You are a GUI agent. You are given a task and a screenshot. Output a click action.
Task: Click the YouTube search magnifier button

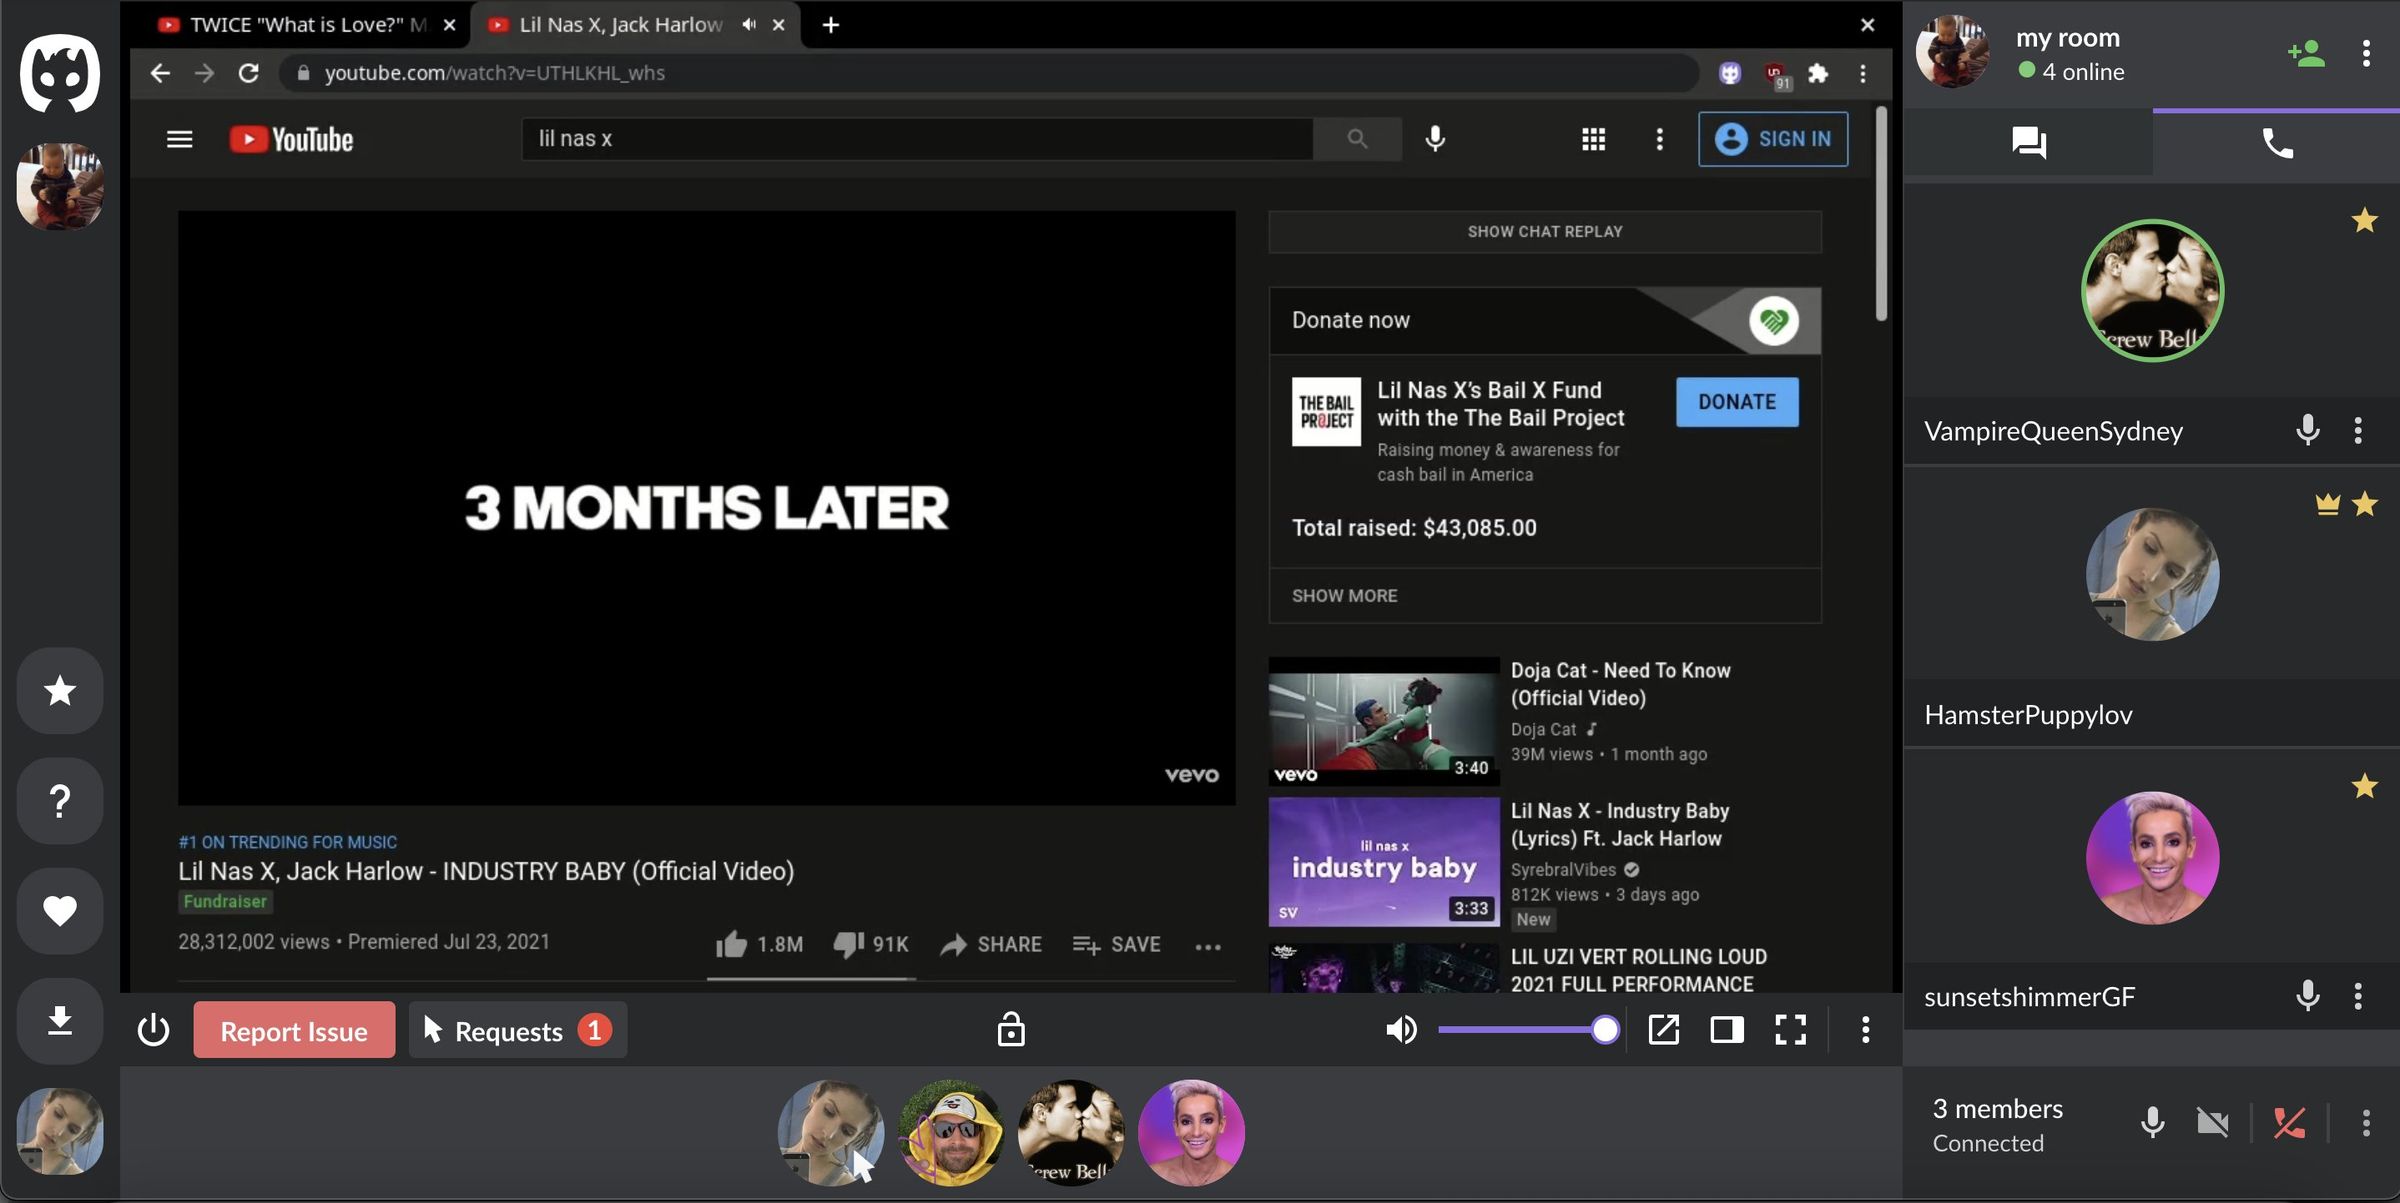click(x=1357, y=139)
